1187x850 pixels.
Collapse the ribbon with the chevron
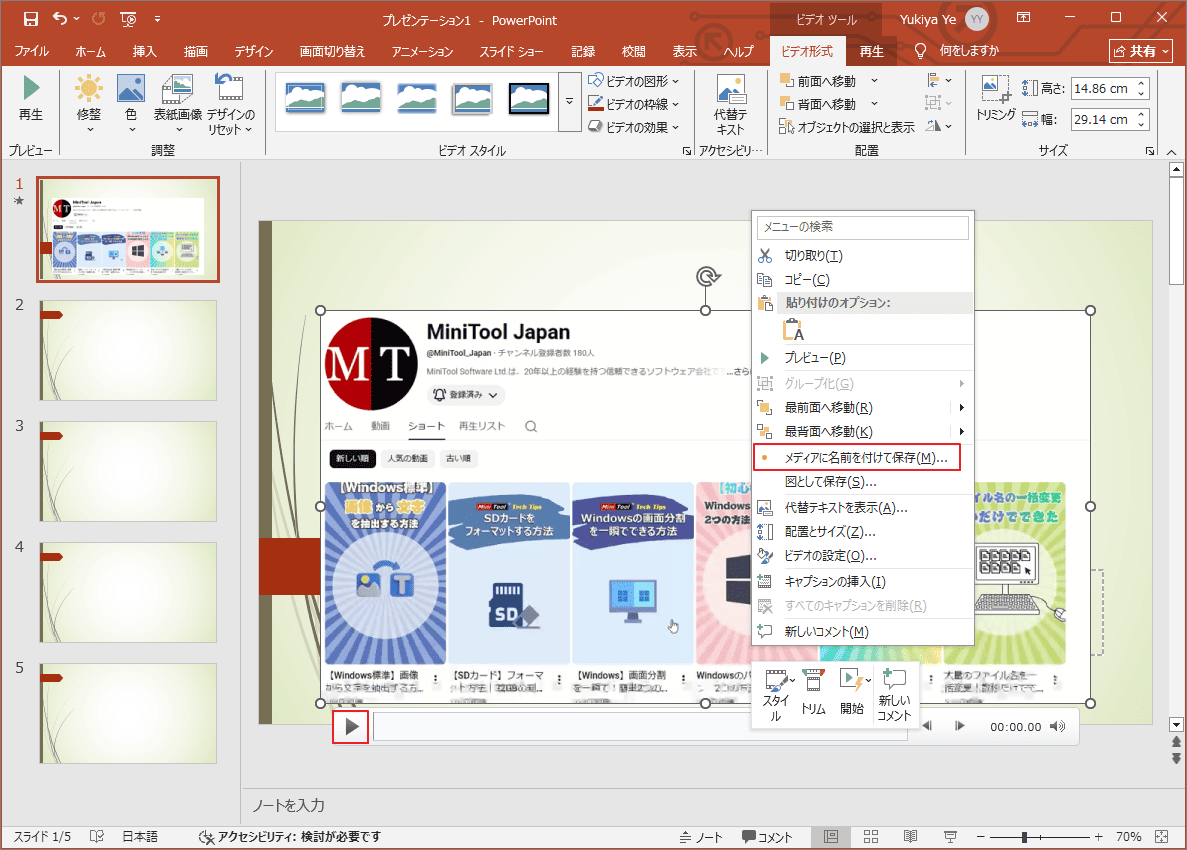coord(1171,152)
